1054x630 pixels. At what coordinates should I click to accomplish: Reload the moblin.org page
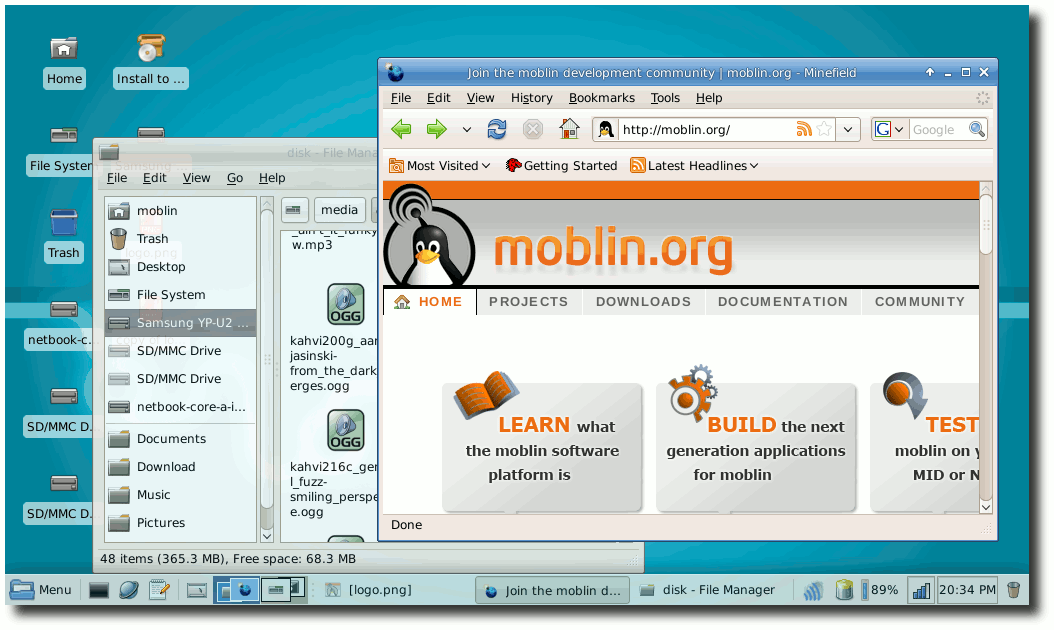click(497, 129)
